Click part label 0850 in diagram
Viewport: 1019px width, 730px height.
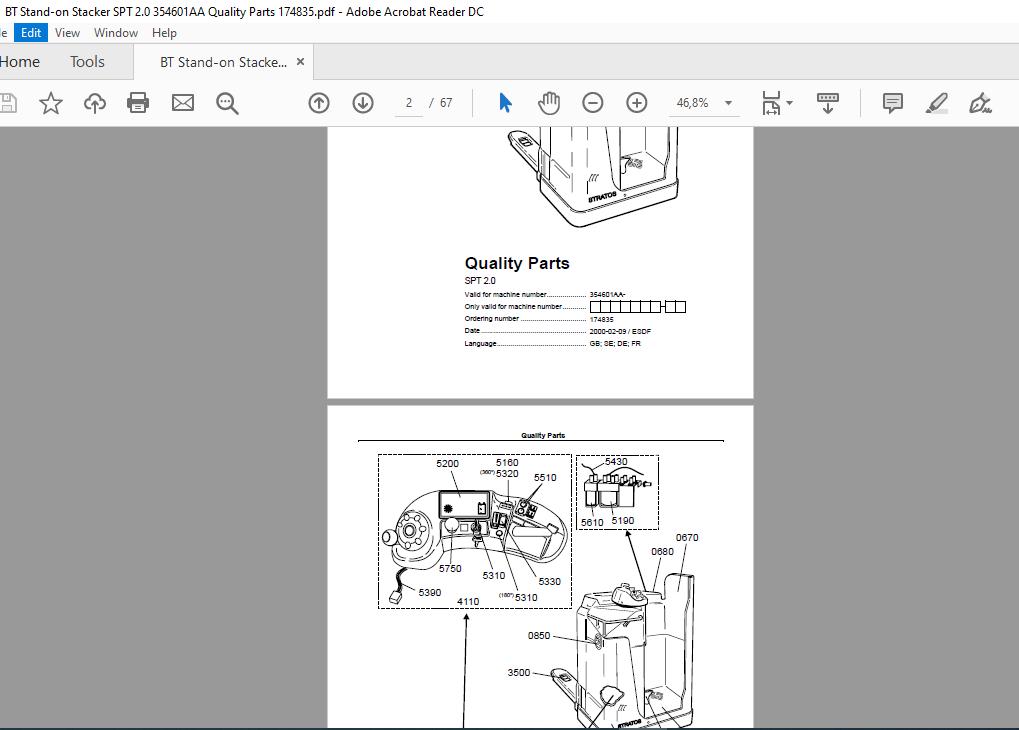point(539,636)
